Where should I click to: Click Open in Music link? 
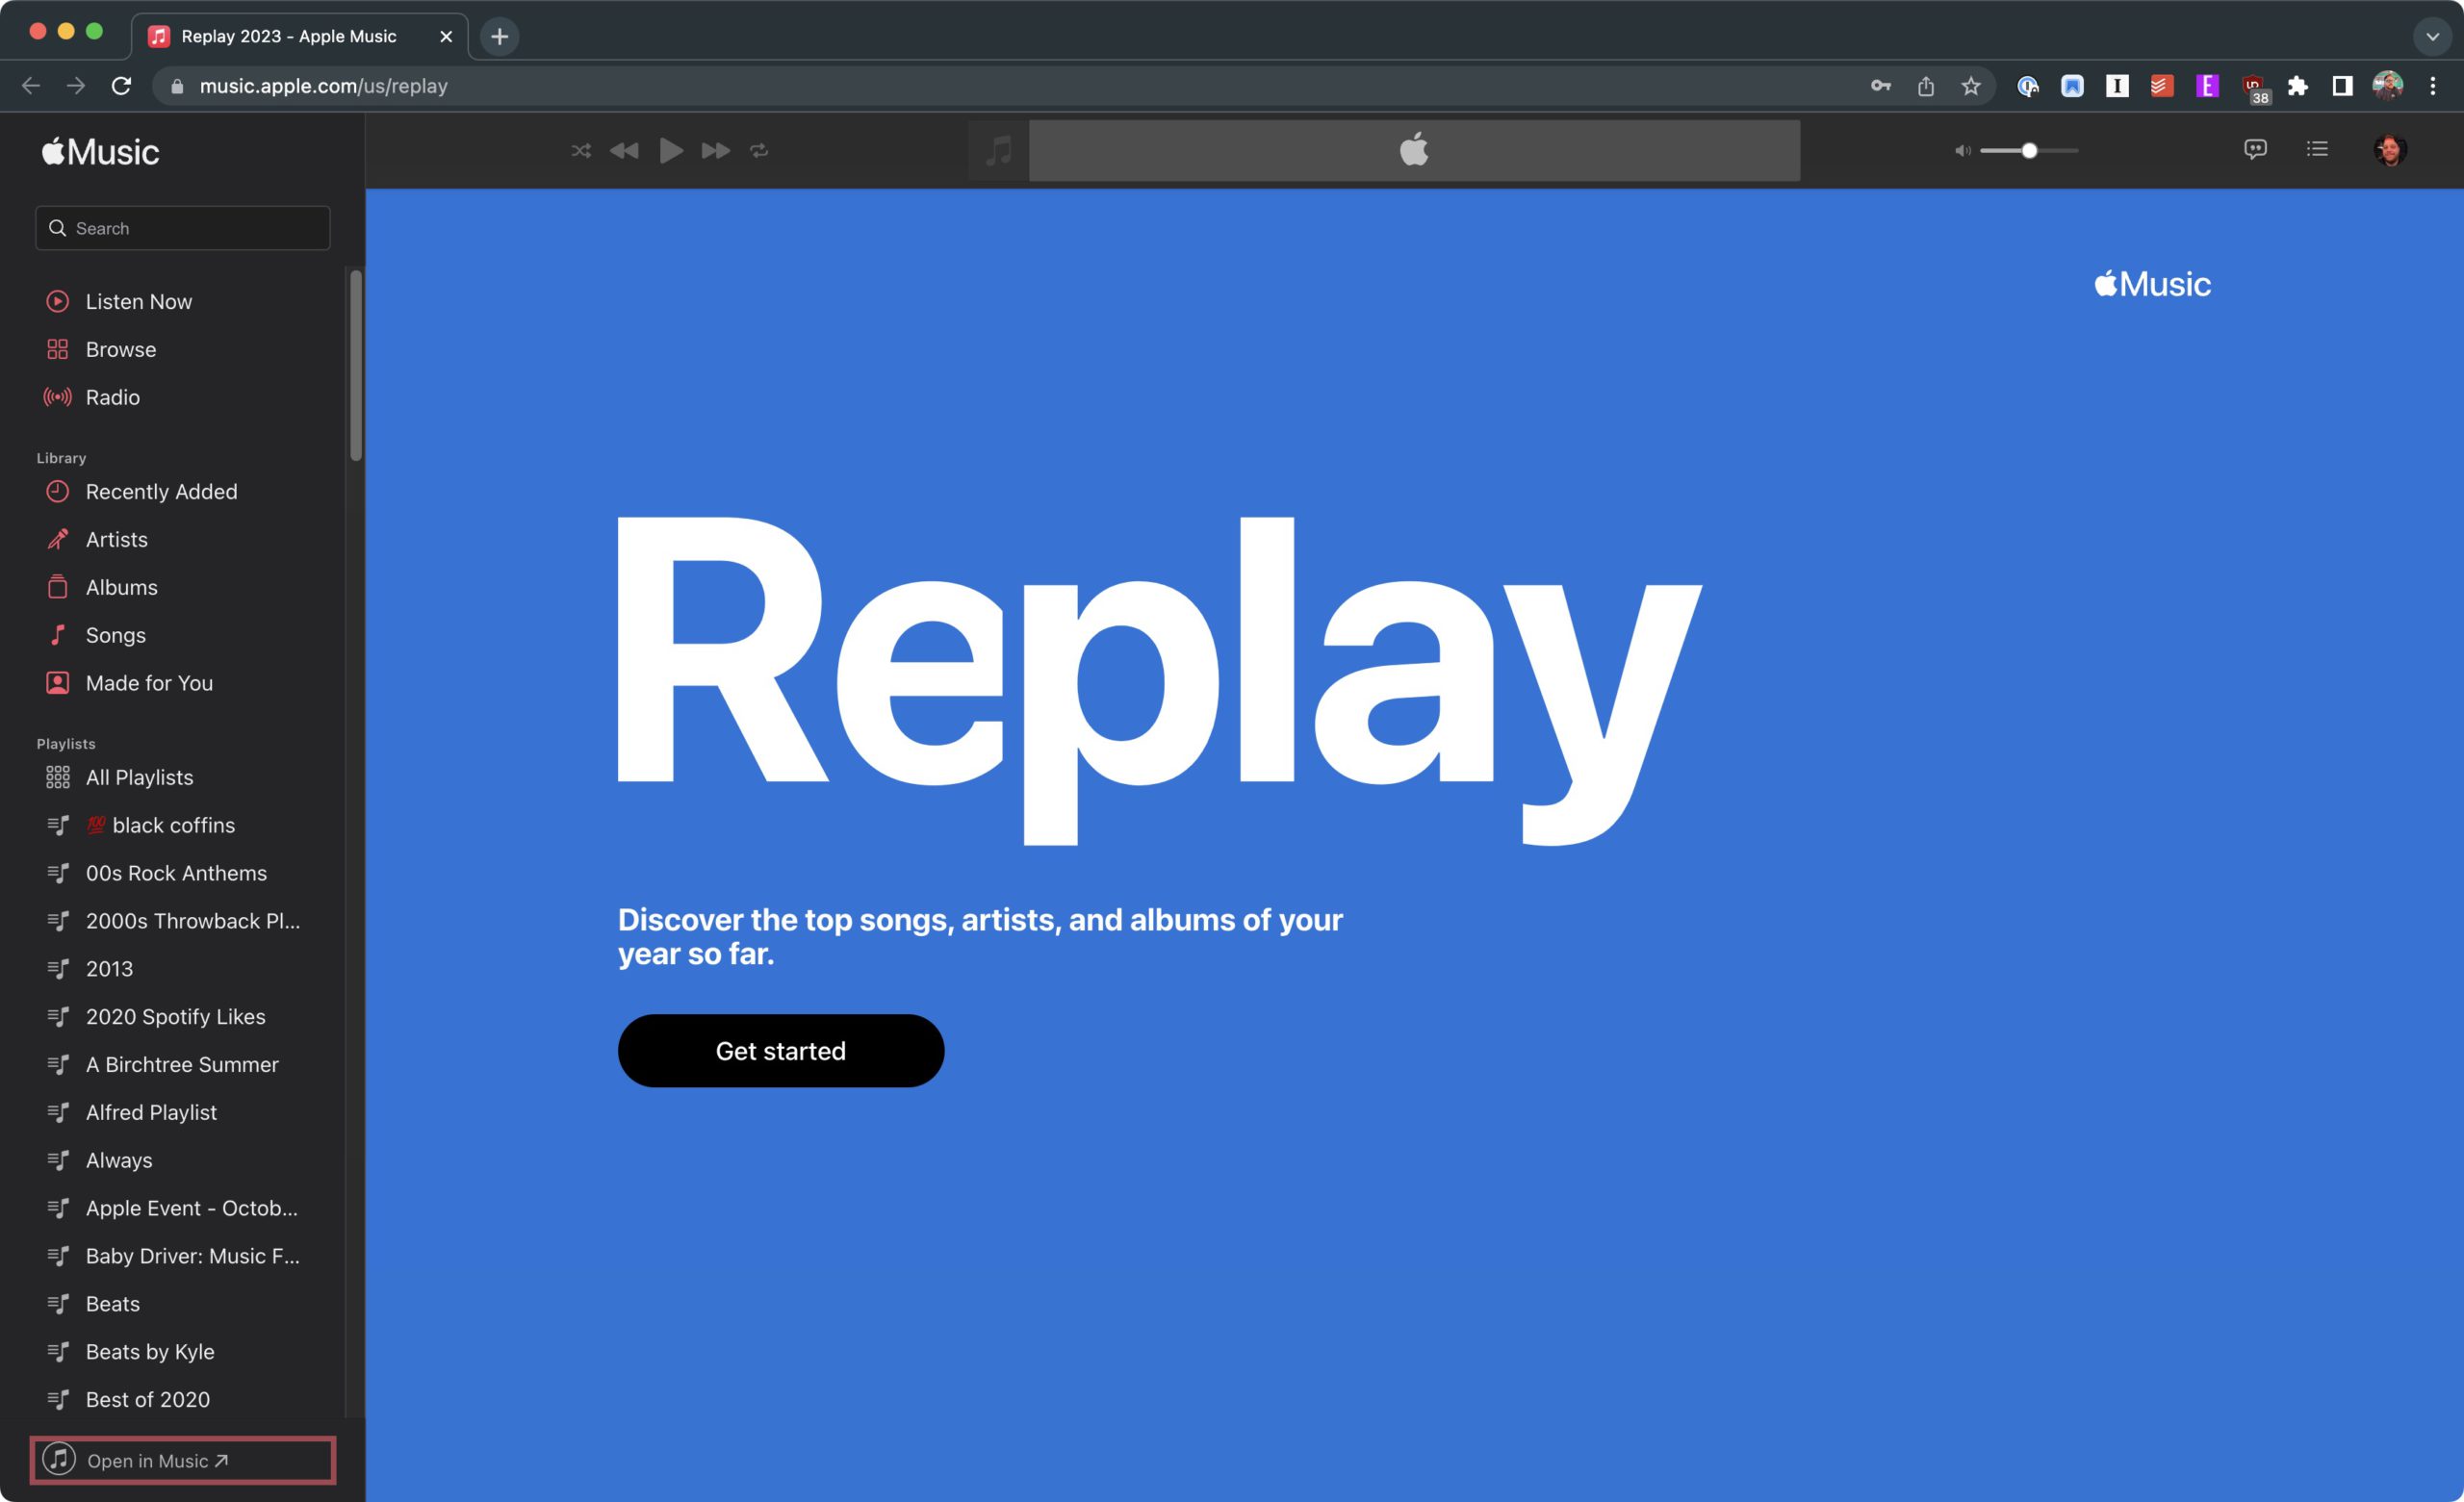coord(183,1461)
